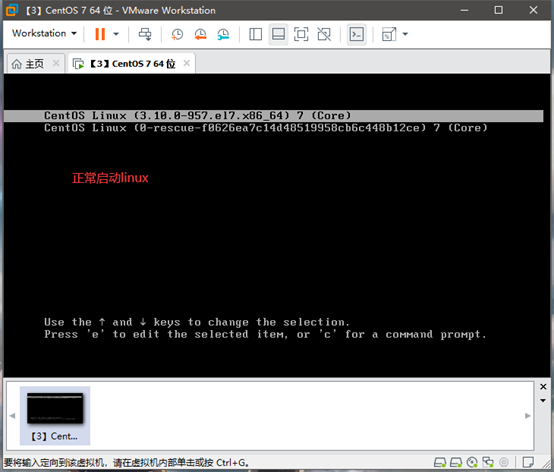
Task: Click the VMware Workstation title bar logo
Action: [x=12, y=10]
